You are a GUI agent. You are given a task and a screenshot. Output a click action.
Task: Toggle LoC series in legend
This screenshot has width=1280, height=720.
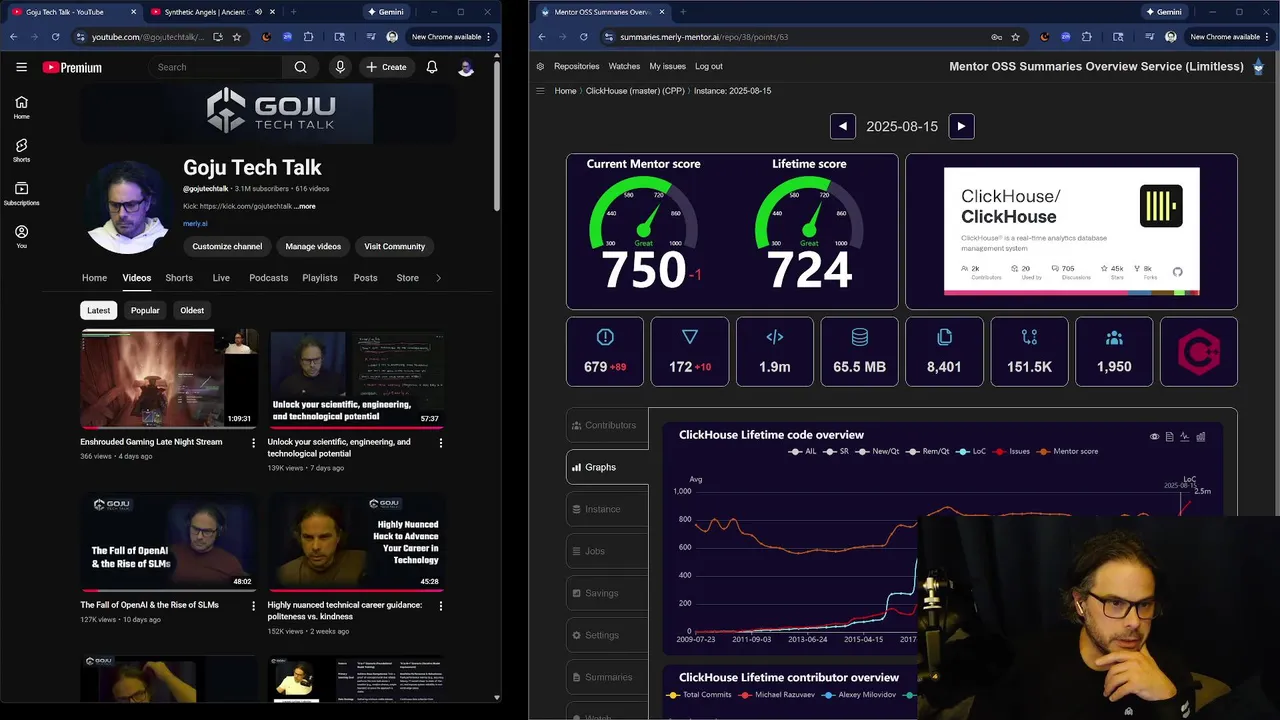971,451
